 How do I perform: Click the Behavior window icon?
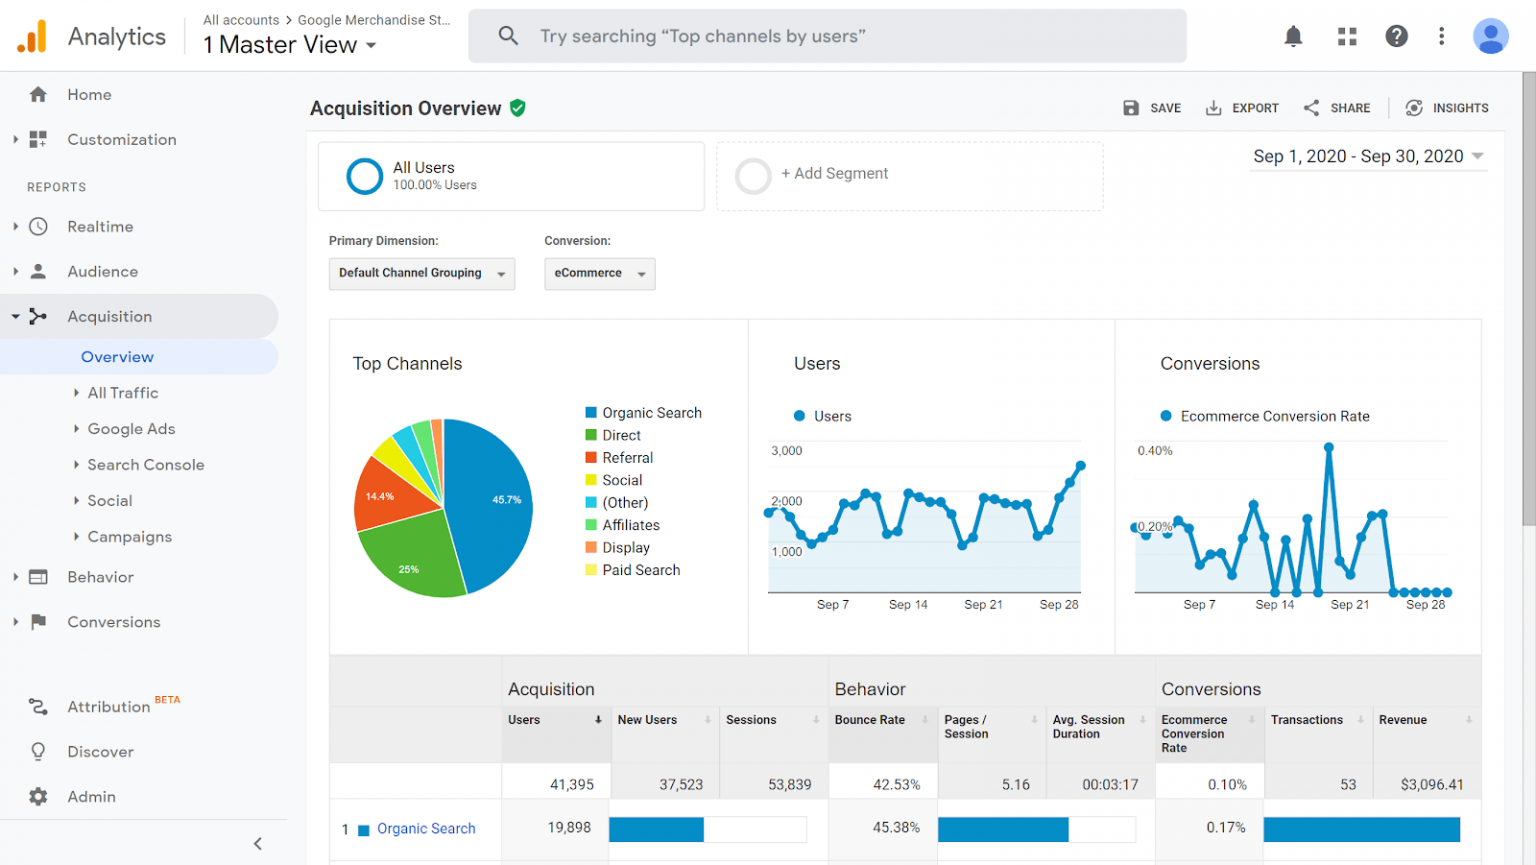(38, 577)
